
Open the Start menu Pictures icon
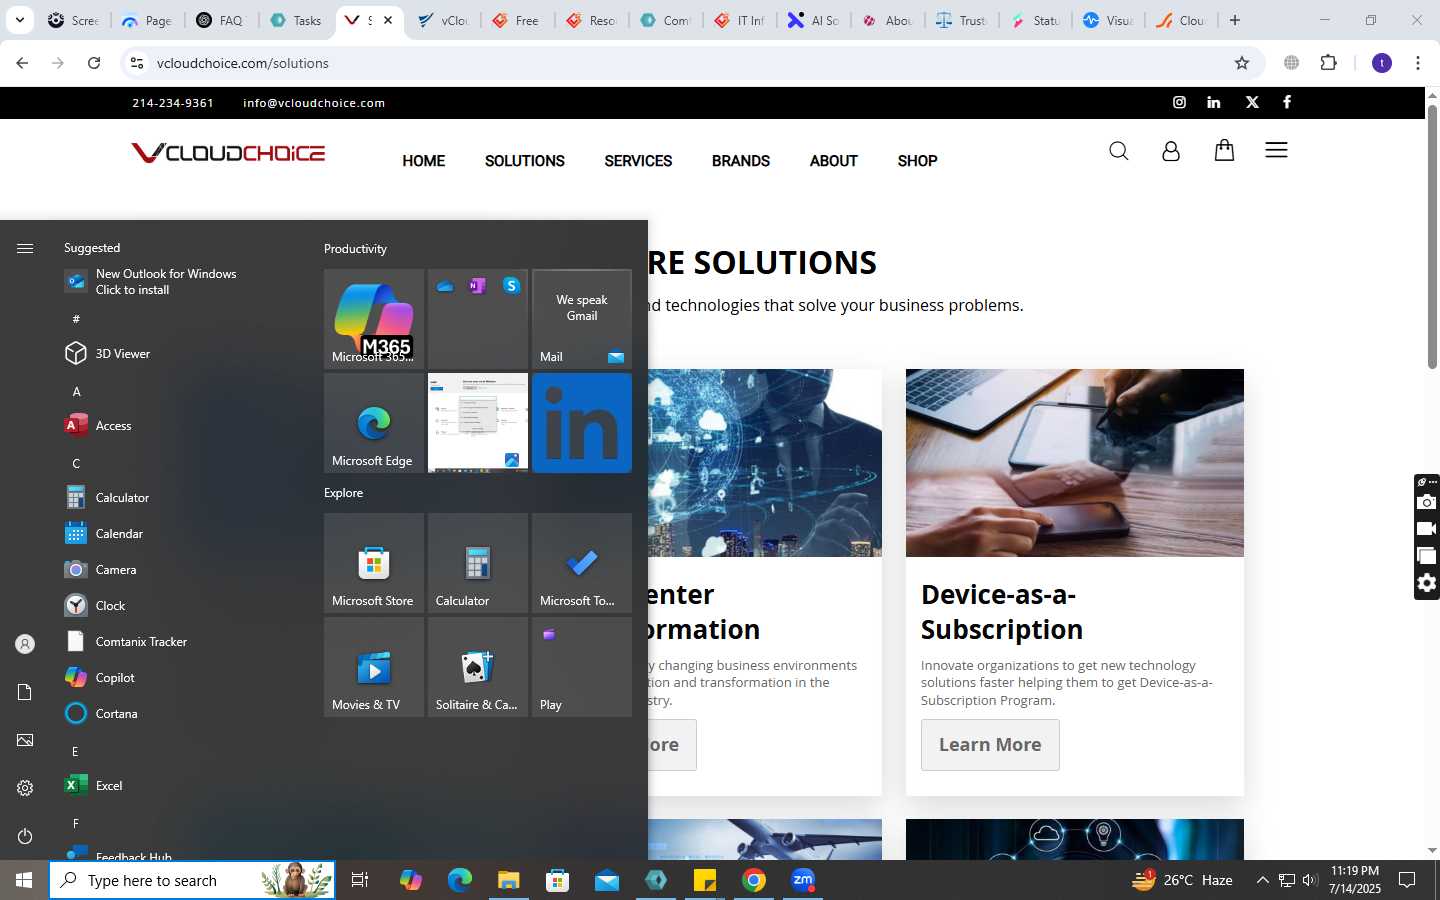click(25, 740)
